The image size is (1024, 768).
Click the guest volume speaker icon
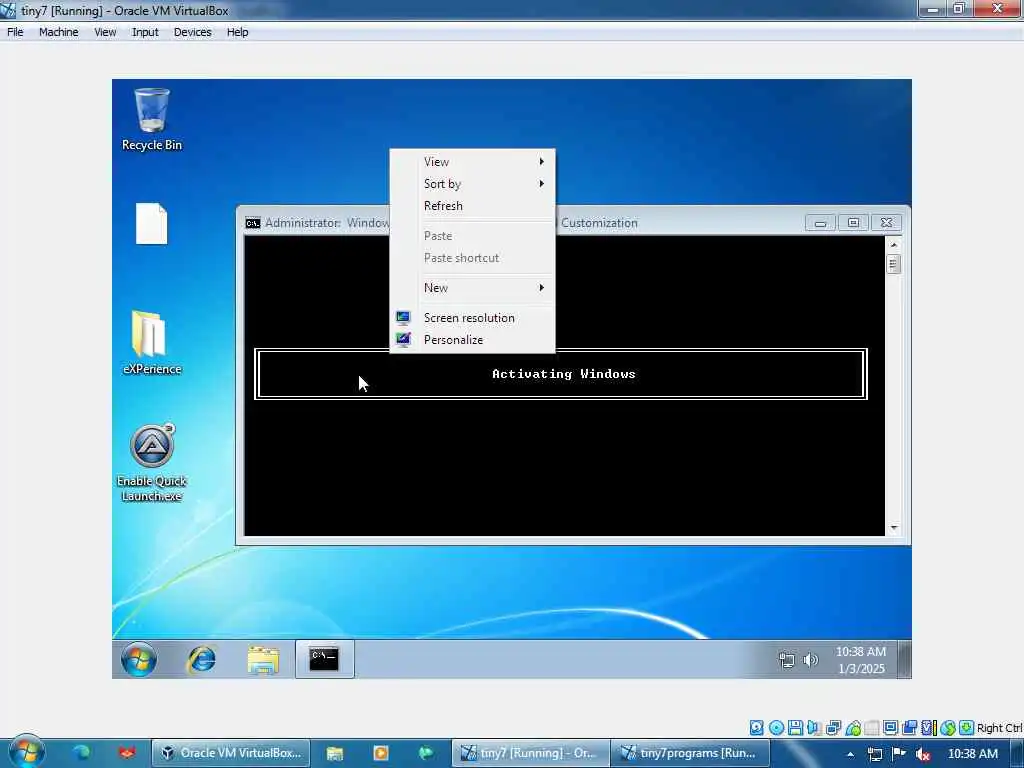pos(810,660)
